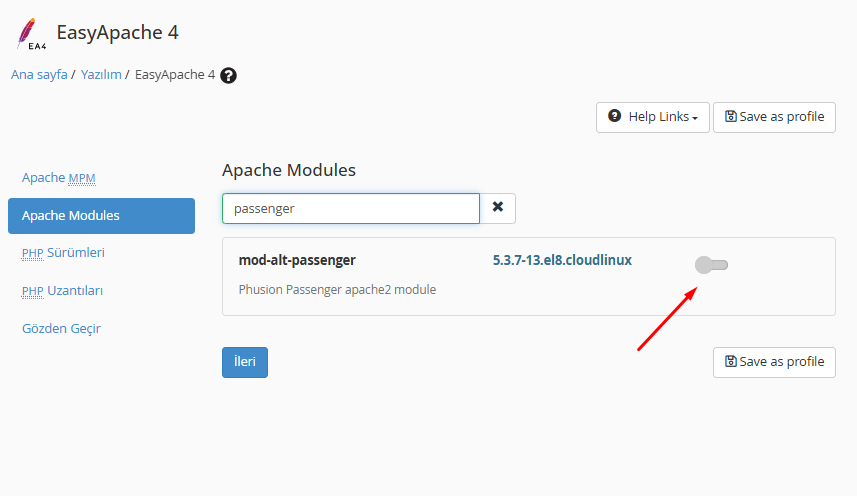Go to Apache MPM section
The width and height of the screenshot is (857, 496).
click(58, 178)
